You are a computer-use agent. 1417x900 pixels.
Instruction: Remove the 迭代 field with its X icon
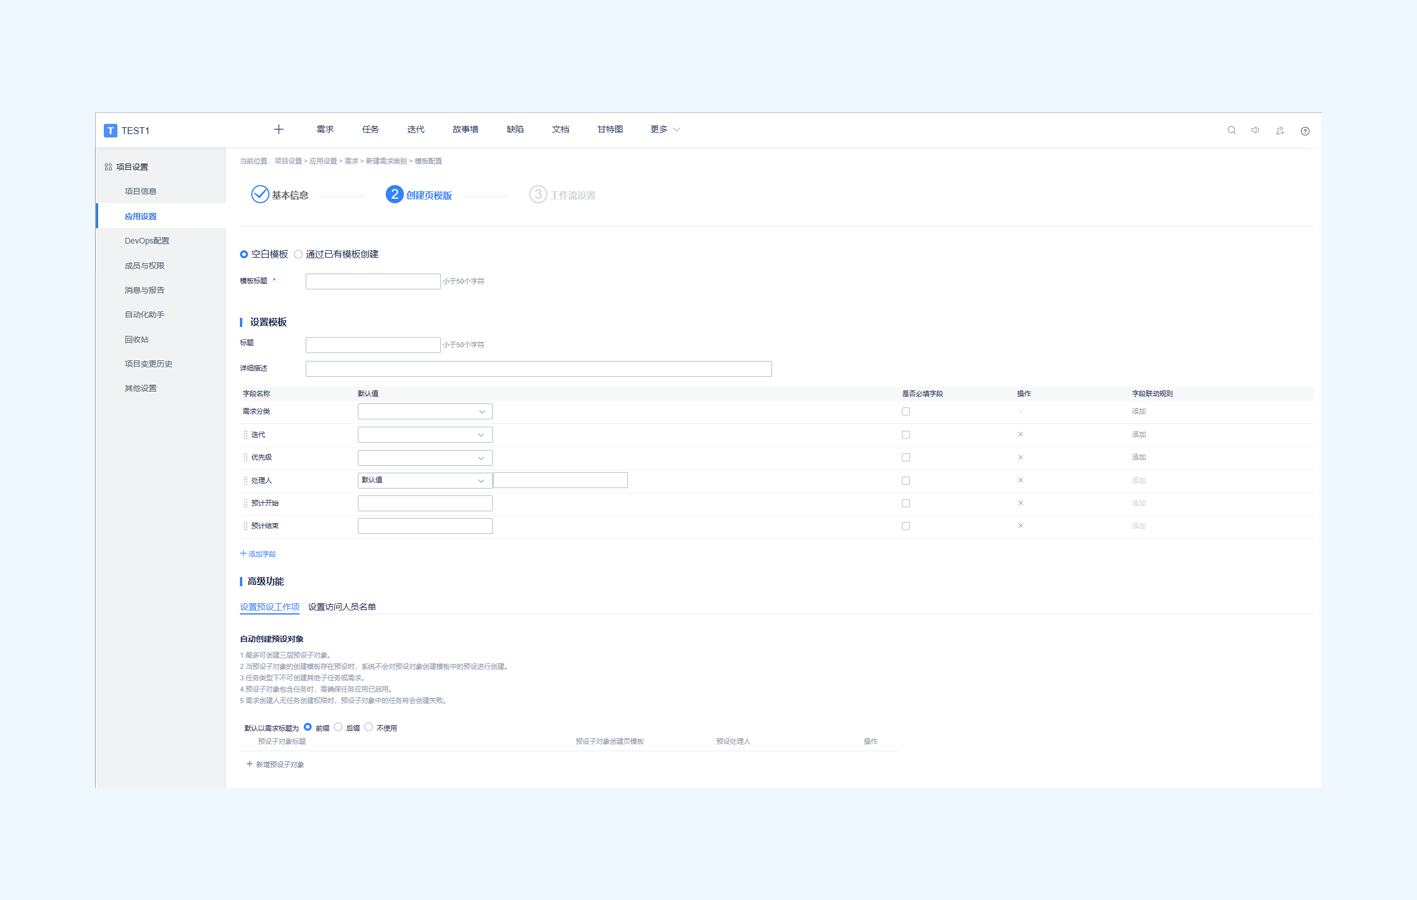coord(1020,434)
